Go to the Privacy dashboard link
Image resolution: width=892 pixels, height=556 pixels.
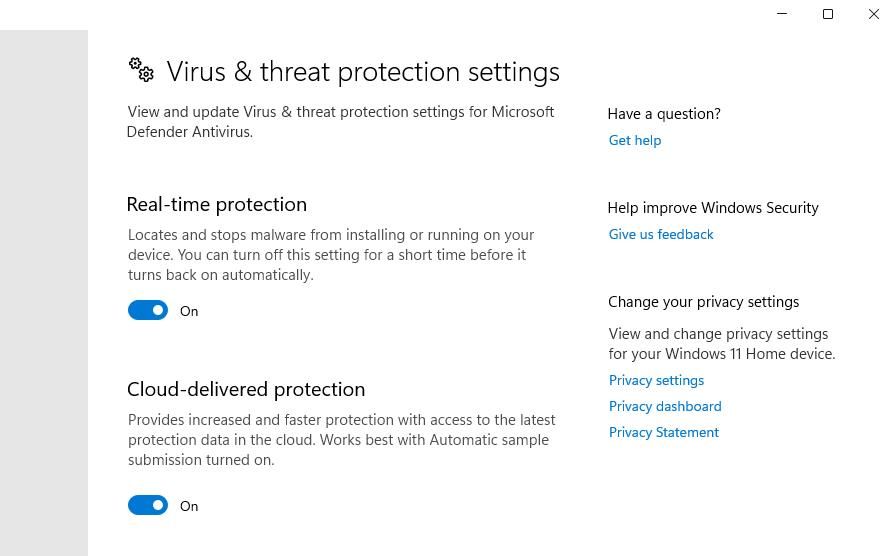click(x=665, y=406)
